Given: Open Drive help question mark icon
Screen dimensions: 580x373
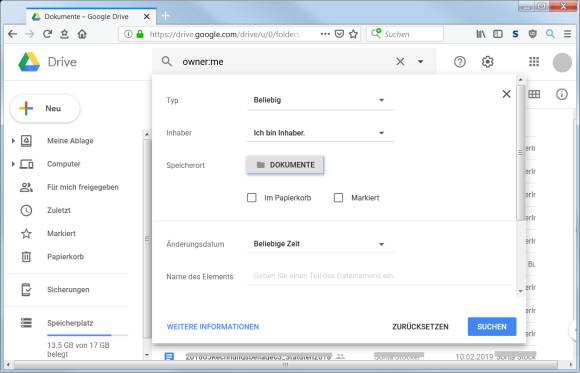Looking at the screenshot, I should pyautogui.click(x=460, y=62).
